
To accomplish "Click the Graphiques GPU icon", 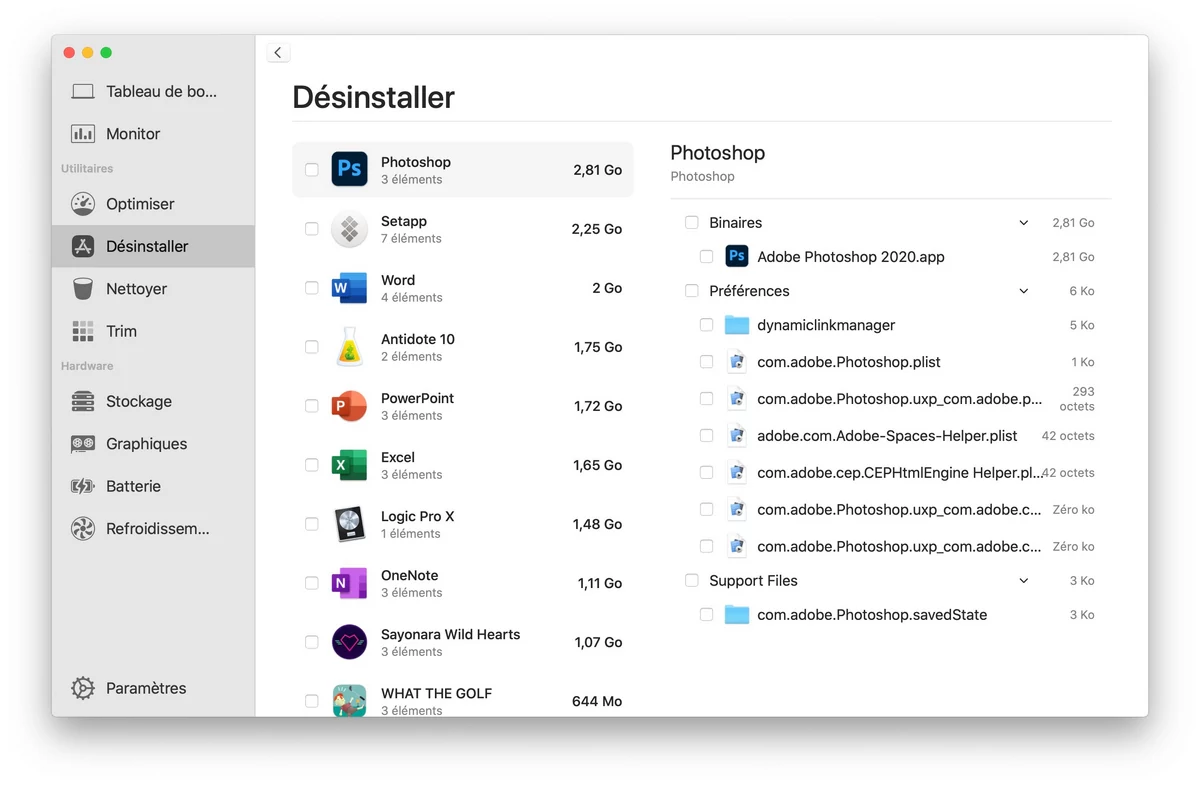I will tap(83, 444).
